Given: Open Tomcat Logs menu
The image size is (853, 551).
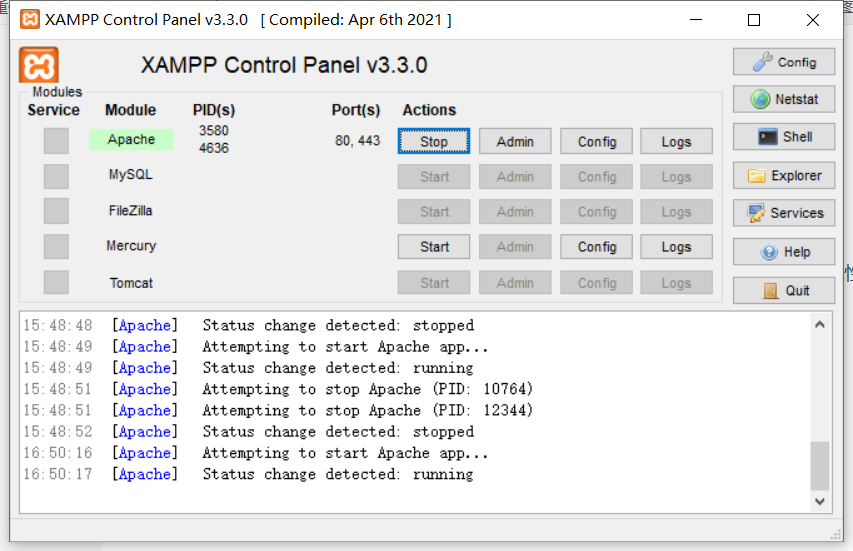Looking at the screenshot, I should coord(676,283).
